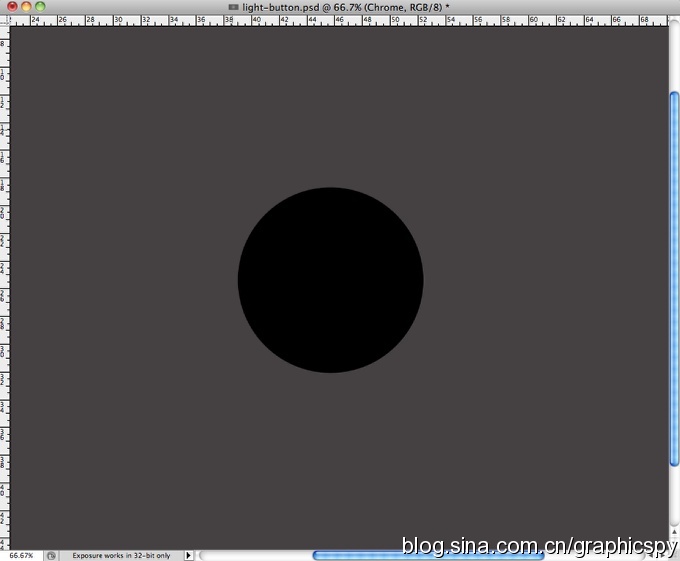Click the yellow minimize window button
Image resolution: width=680 pixels, height=561 pixels.
tap(26, 6)
